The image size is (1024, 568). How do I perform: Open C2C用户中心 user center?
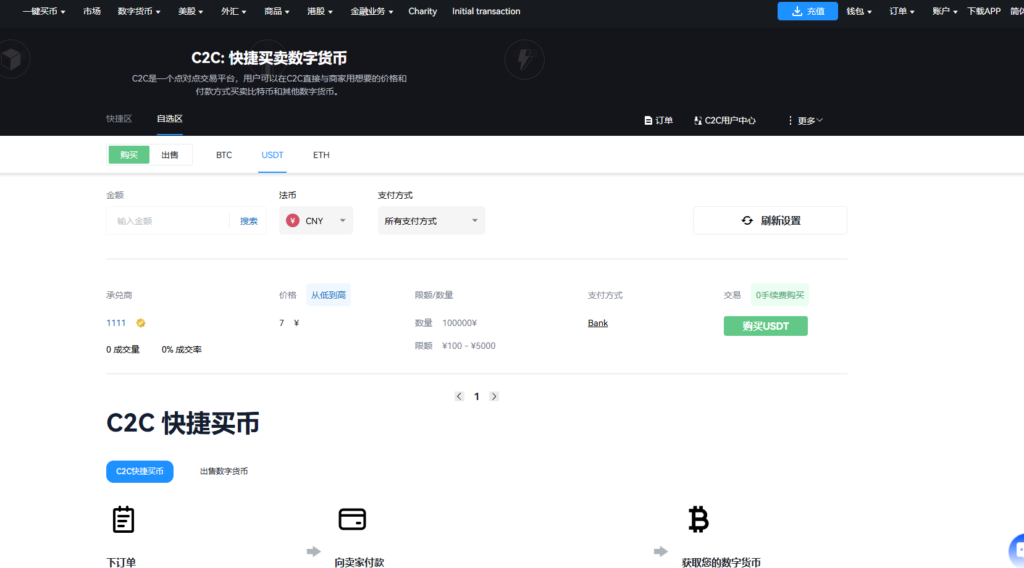tap(725, 121)
